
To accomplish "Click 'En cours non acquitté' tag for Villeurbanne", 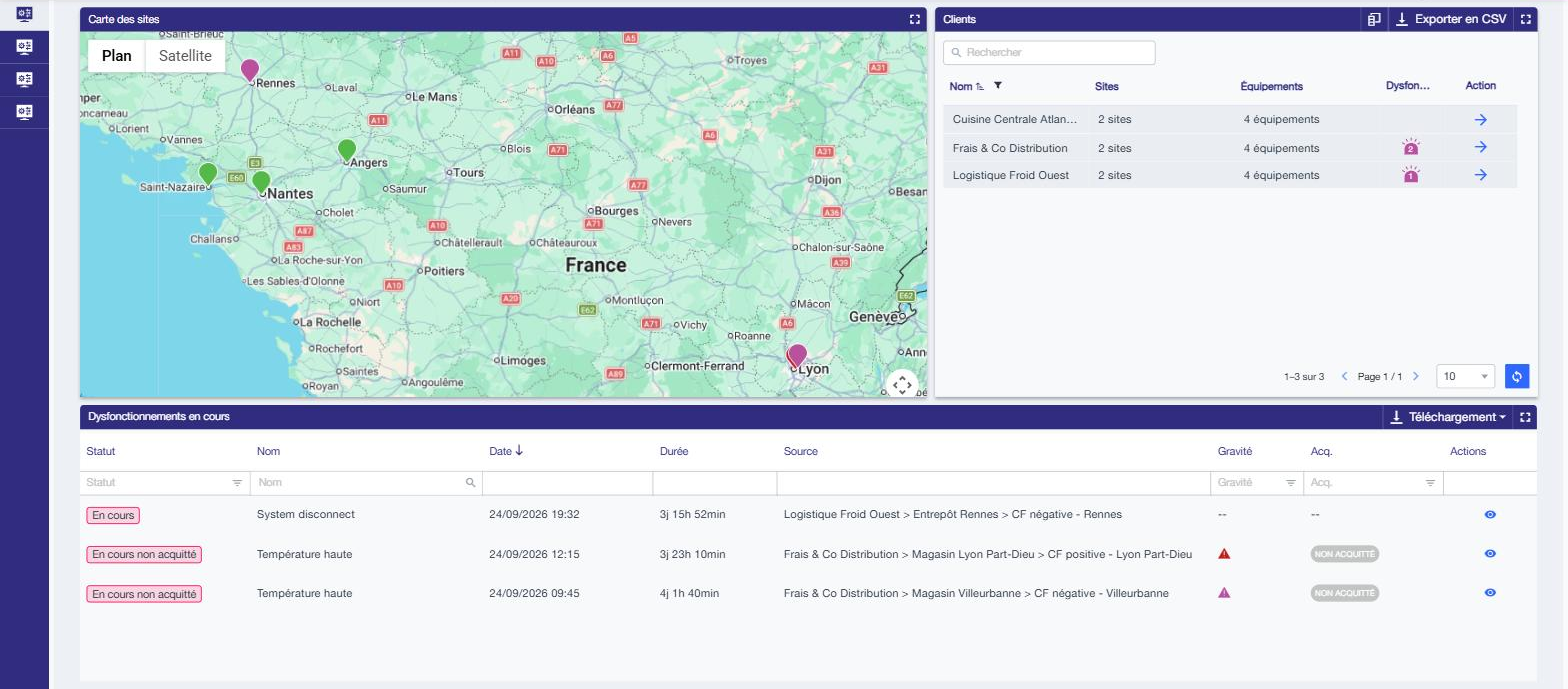I will click(144, 594).
